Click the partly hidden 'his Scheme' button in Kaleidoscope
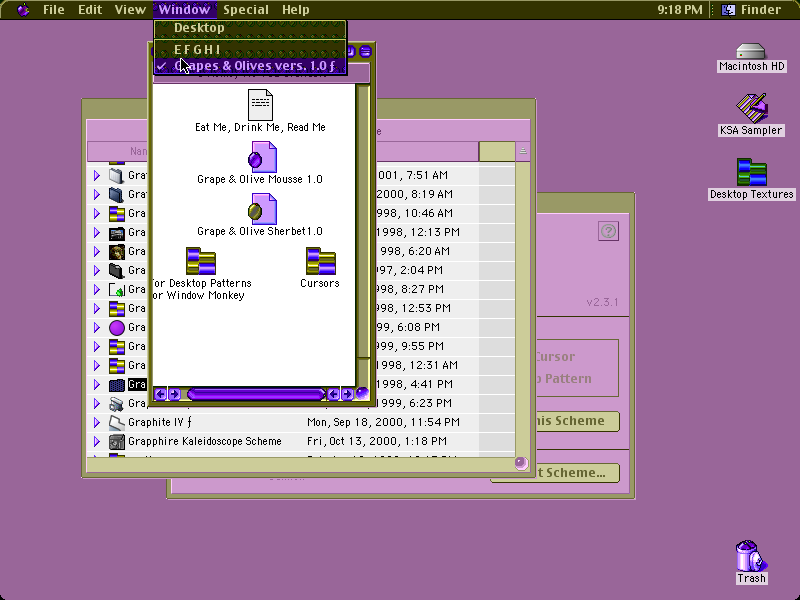 click(577, 421)
